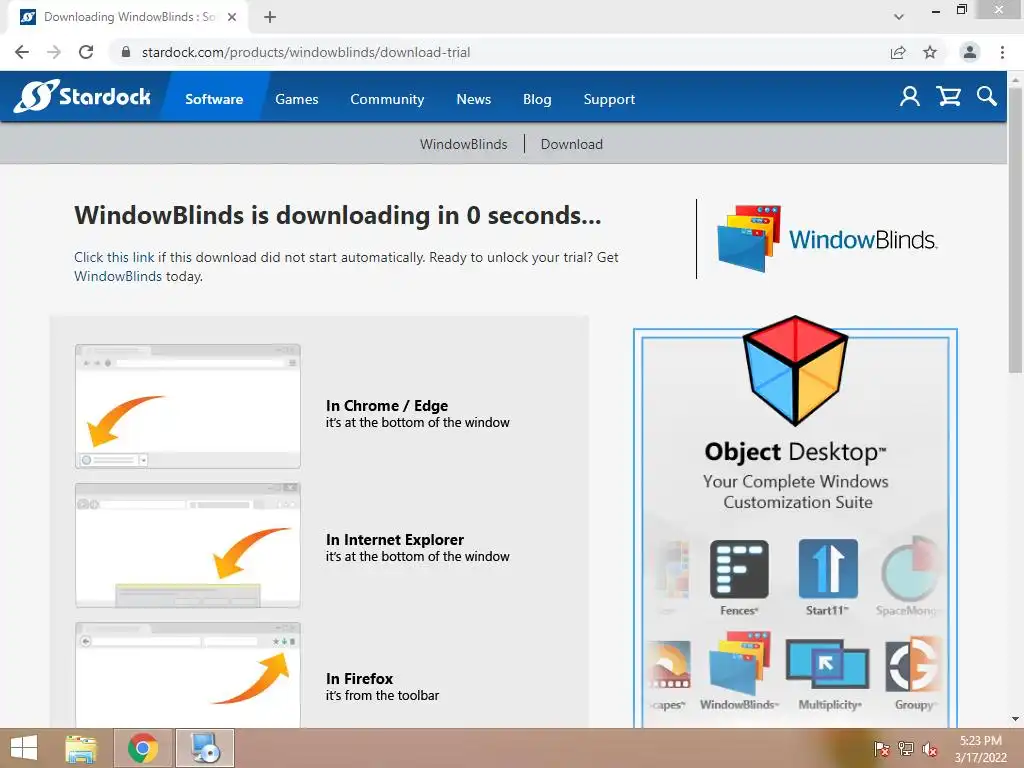The height and width of the screenshot is (768, 1024).
Task: Click the Download sub-navigation link
Action: pyautogui.click(x=571, y=144)
